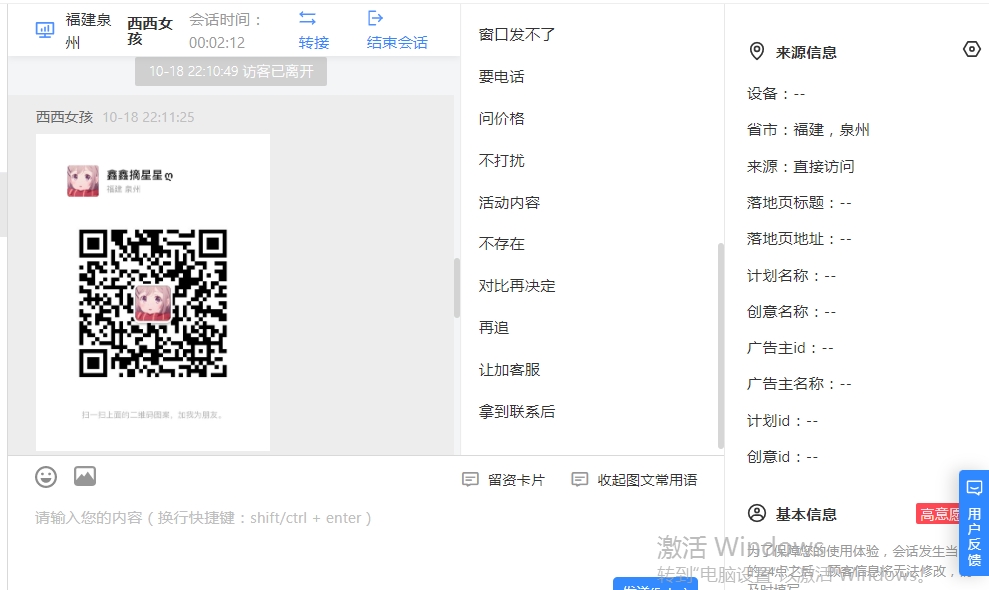
Task: Click the 计划名称 row
Action: coord(792,276)
